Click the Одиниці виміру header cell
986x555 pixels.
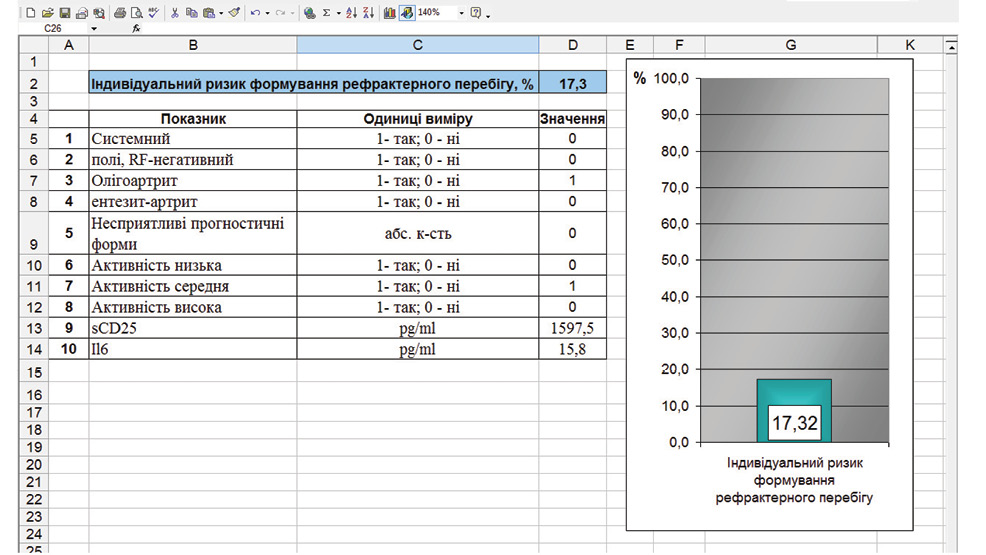pos(418,119)
